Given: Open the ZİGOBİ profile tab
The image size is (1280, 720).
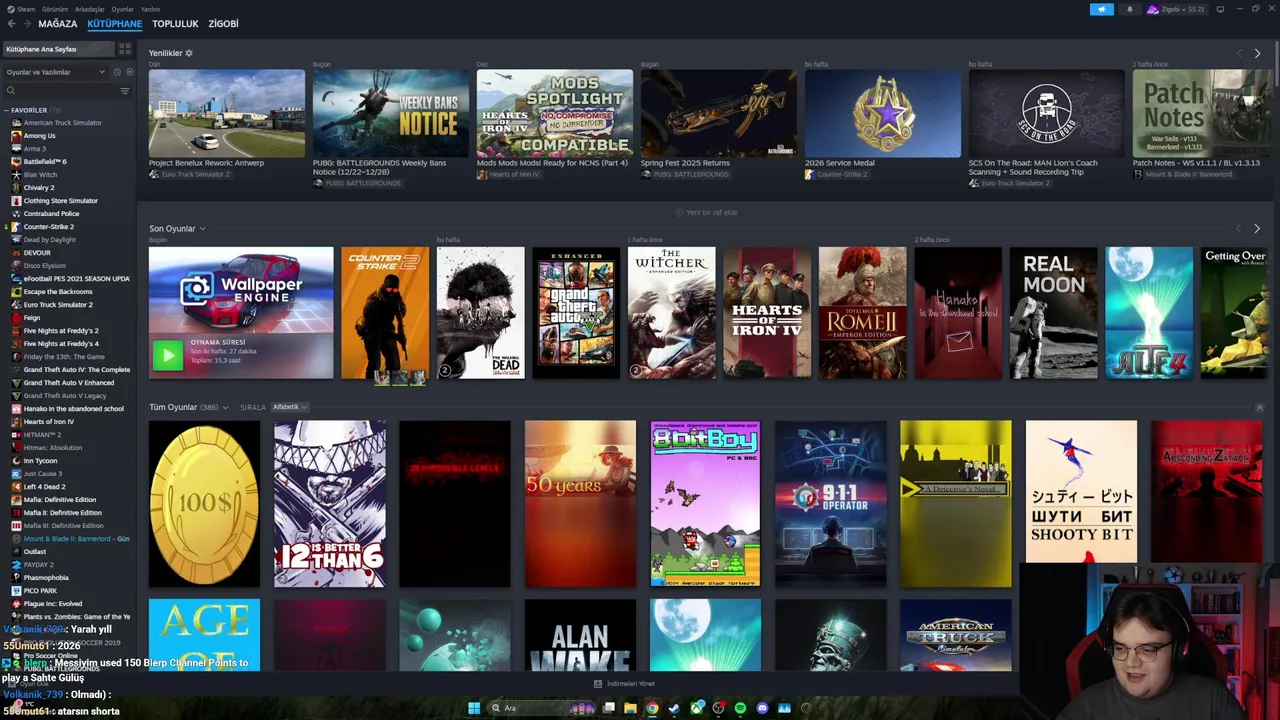Looking at the screenshot, I should pyautogui.click(x=223, y=23).
